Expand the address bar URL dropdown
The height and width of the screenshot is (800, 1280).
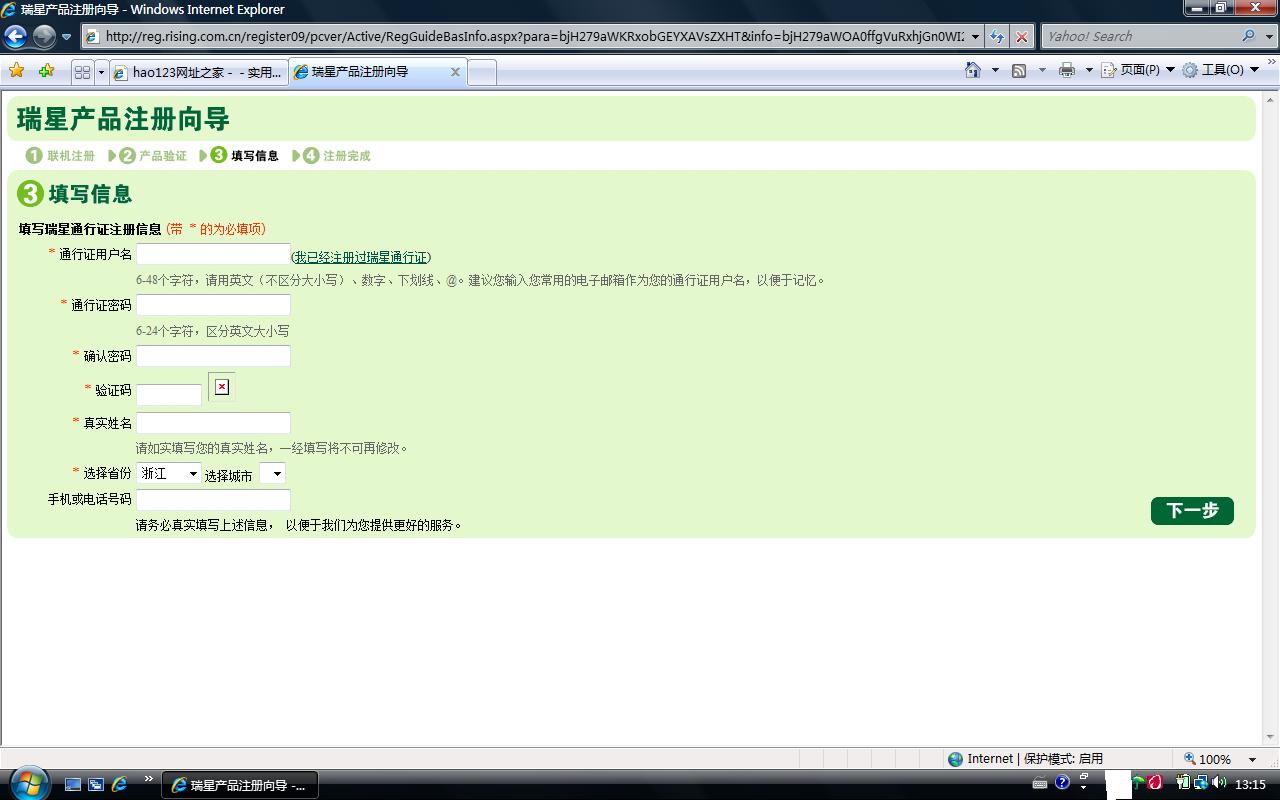975,37
